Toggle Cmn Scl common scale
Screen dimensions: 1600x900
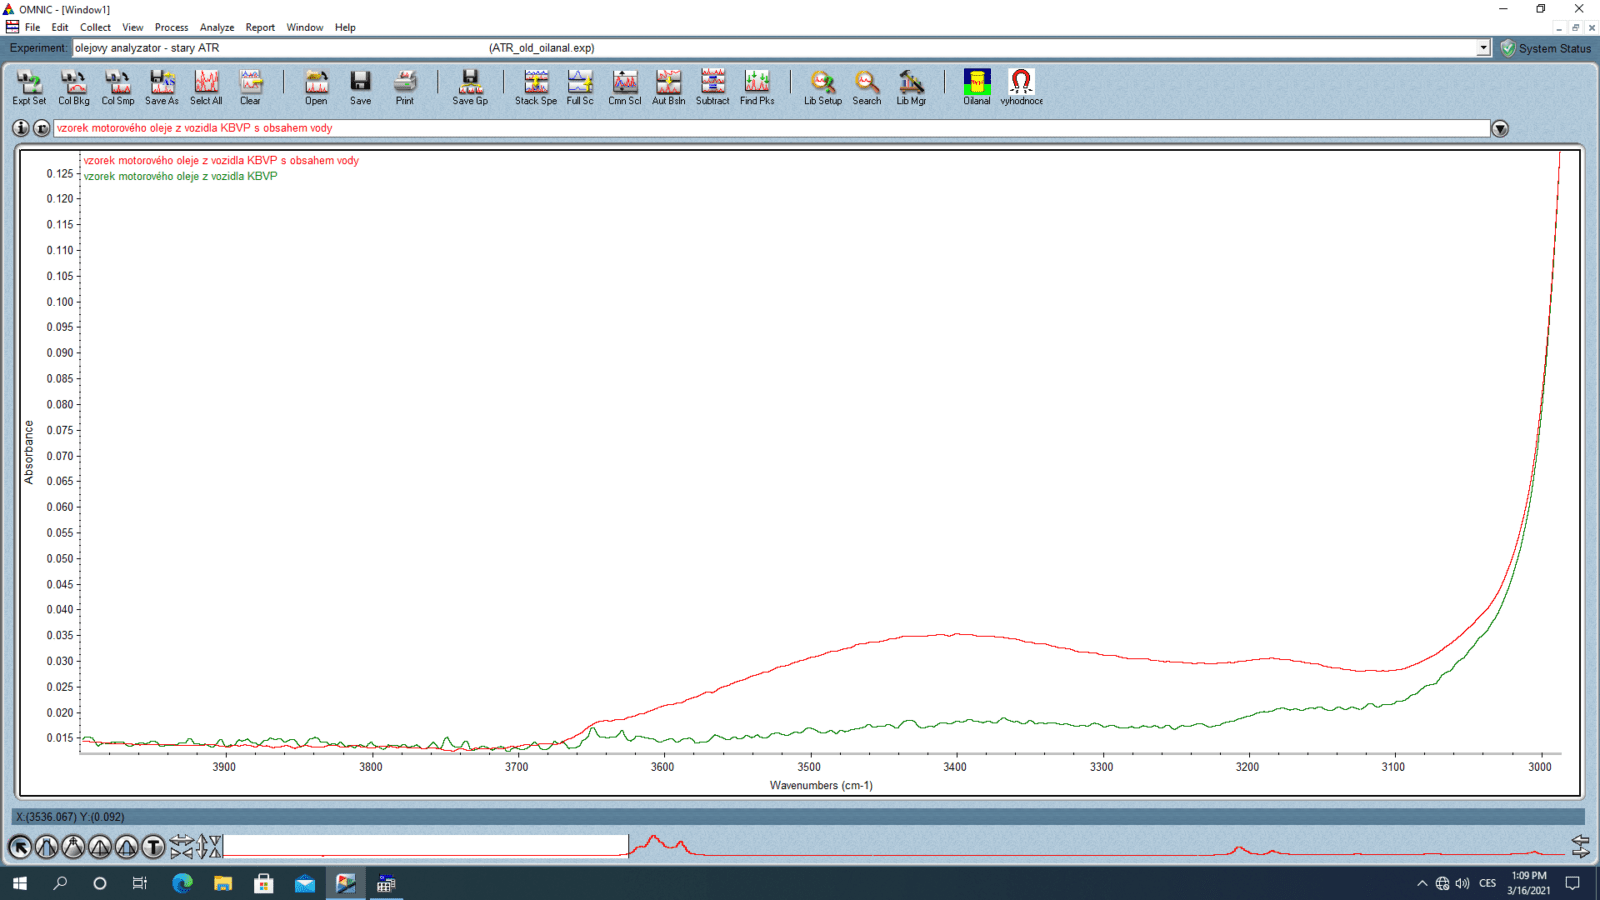(x=624, y=87)
